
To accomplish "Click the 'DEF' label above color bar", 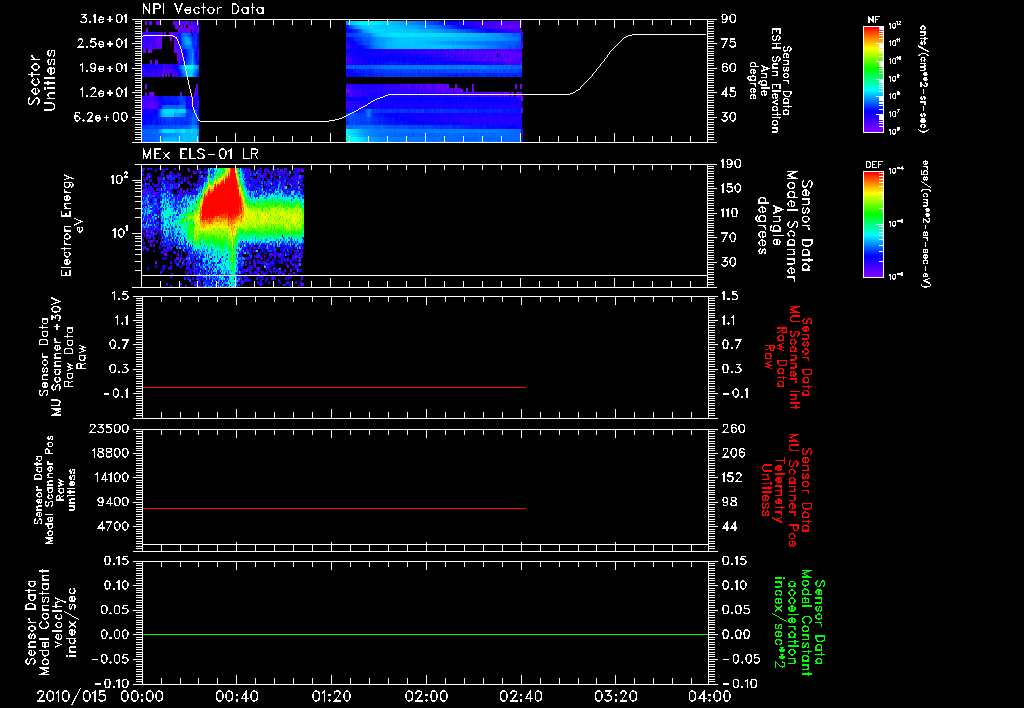I will pyautogui.click(x=874, y=165).
